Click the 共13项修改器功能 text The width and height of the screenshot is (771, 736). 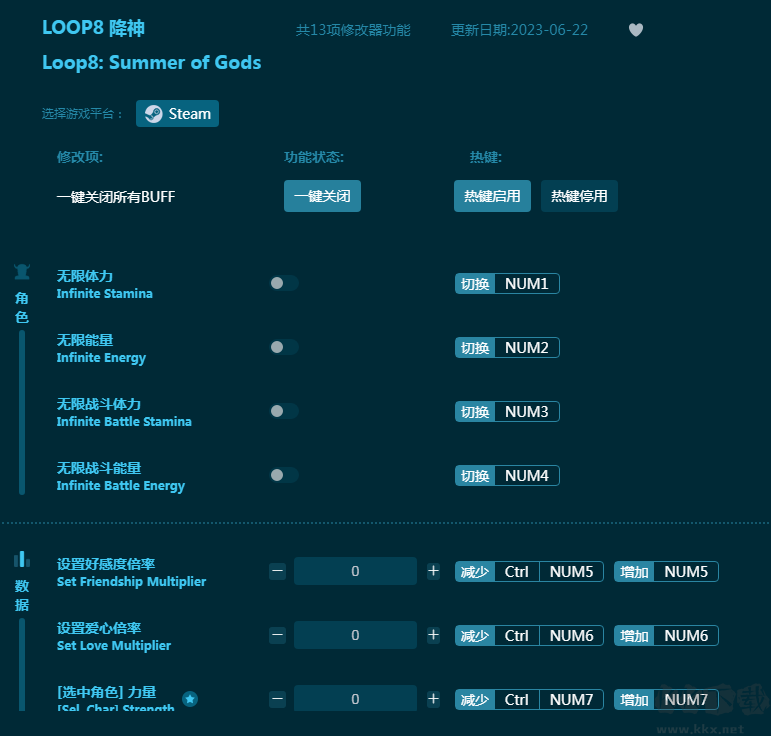[x=353, y=30]
